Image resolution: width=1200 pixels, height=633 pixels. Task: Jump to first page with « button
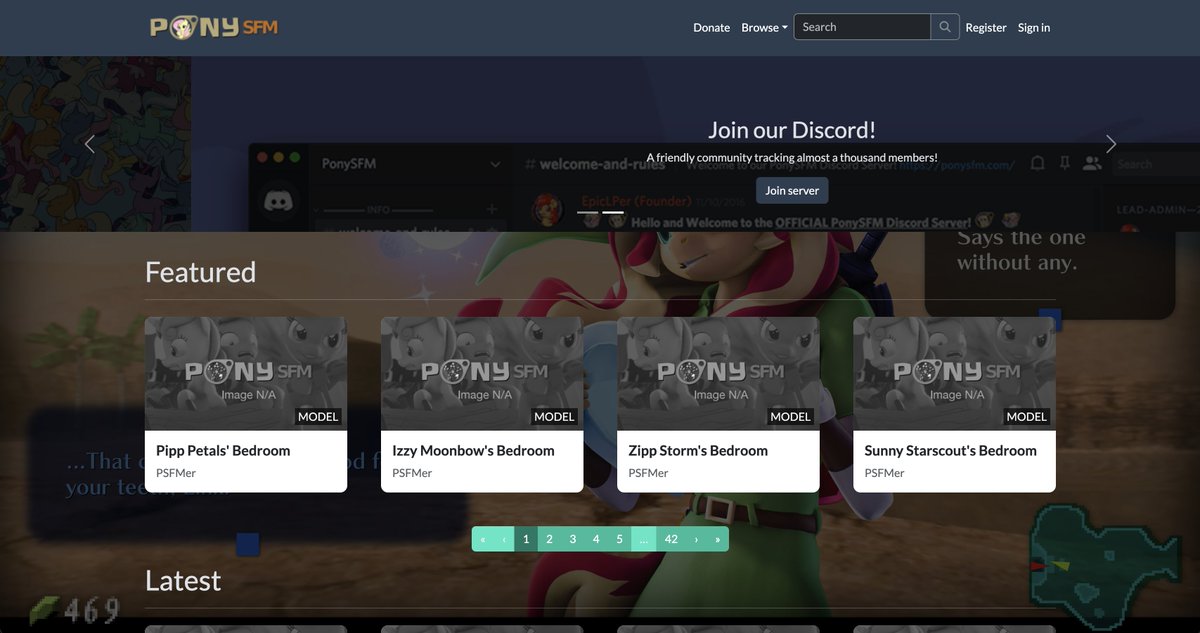pyautogui.click(x=483, y=539)
